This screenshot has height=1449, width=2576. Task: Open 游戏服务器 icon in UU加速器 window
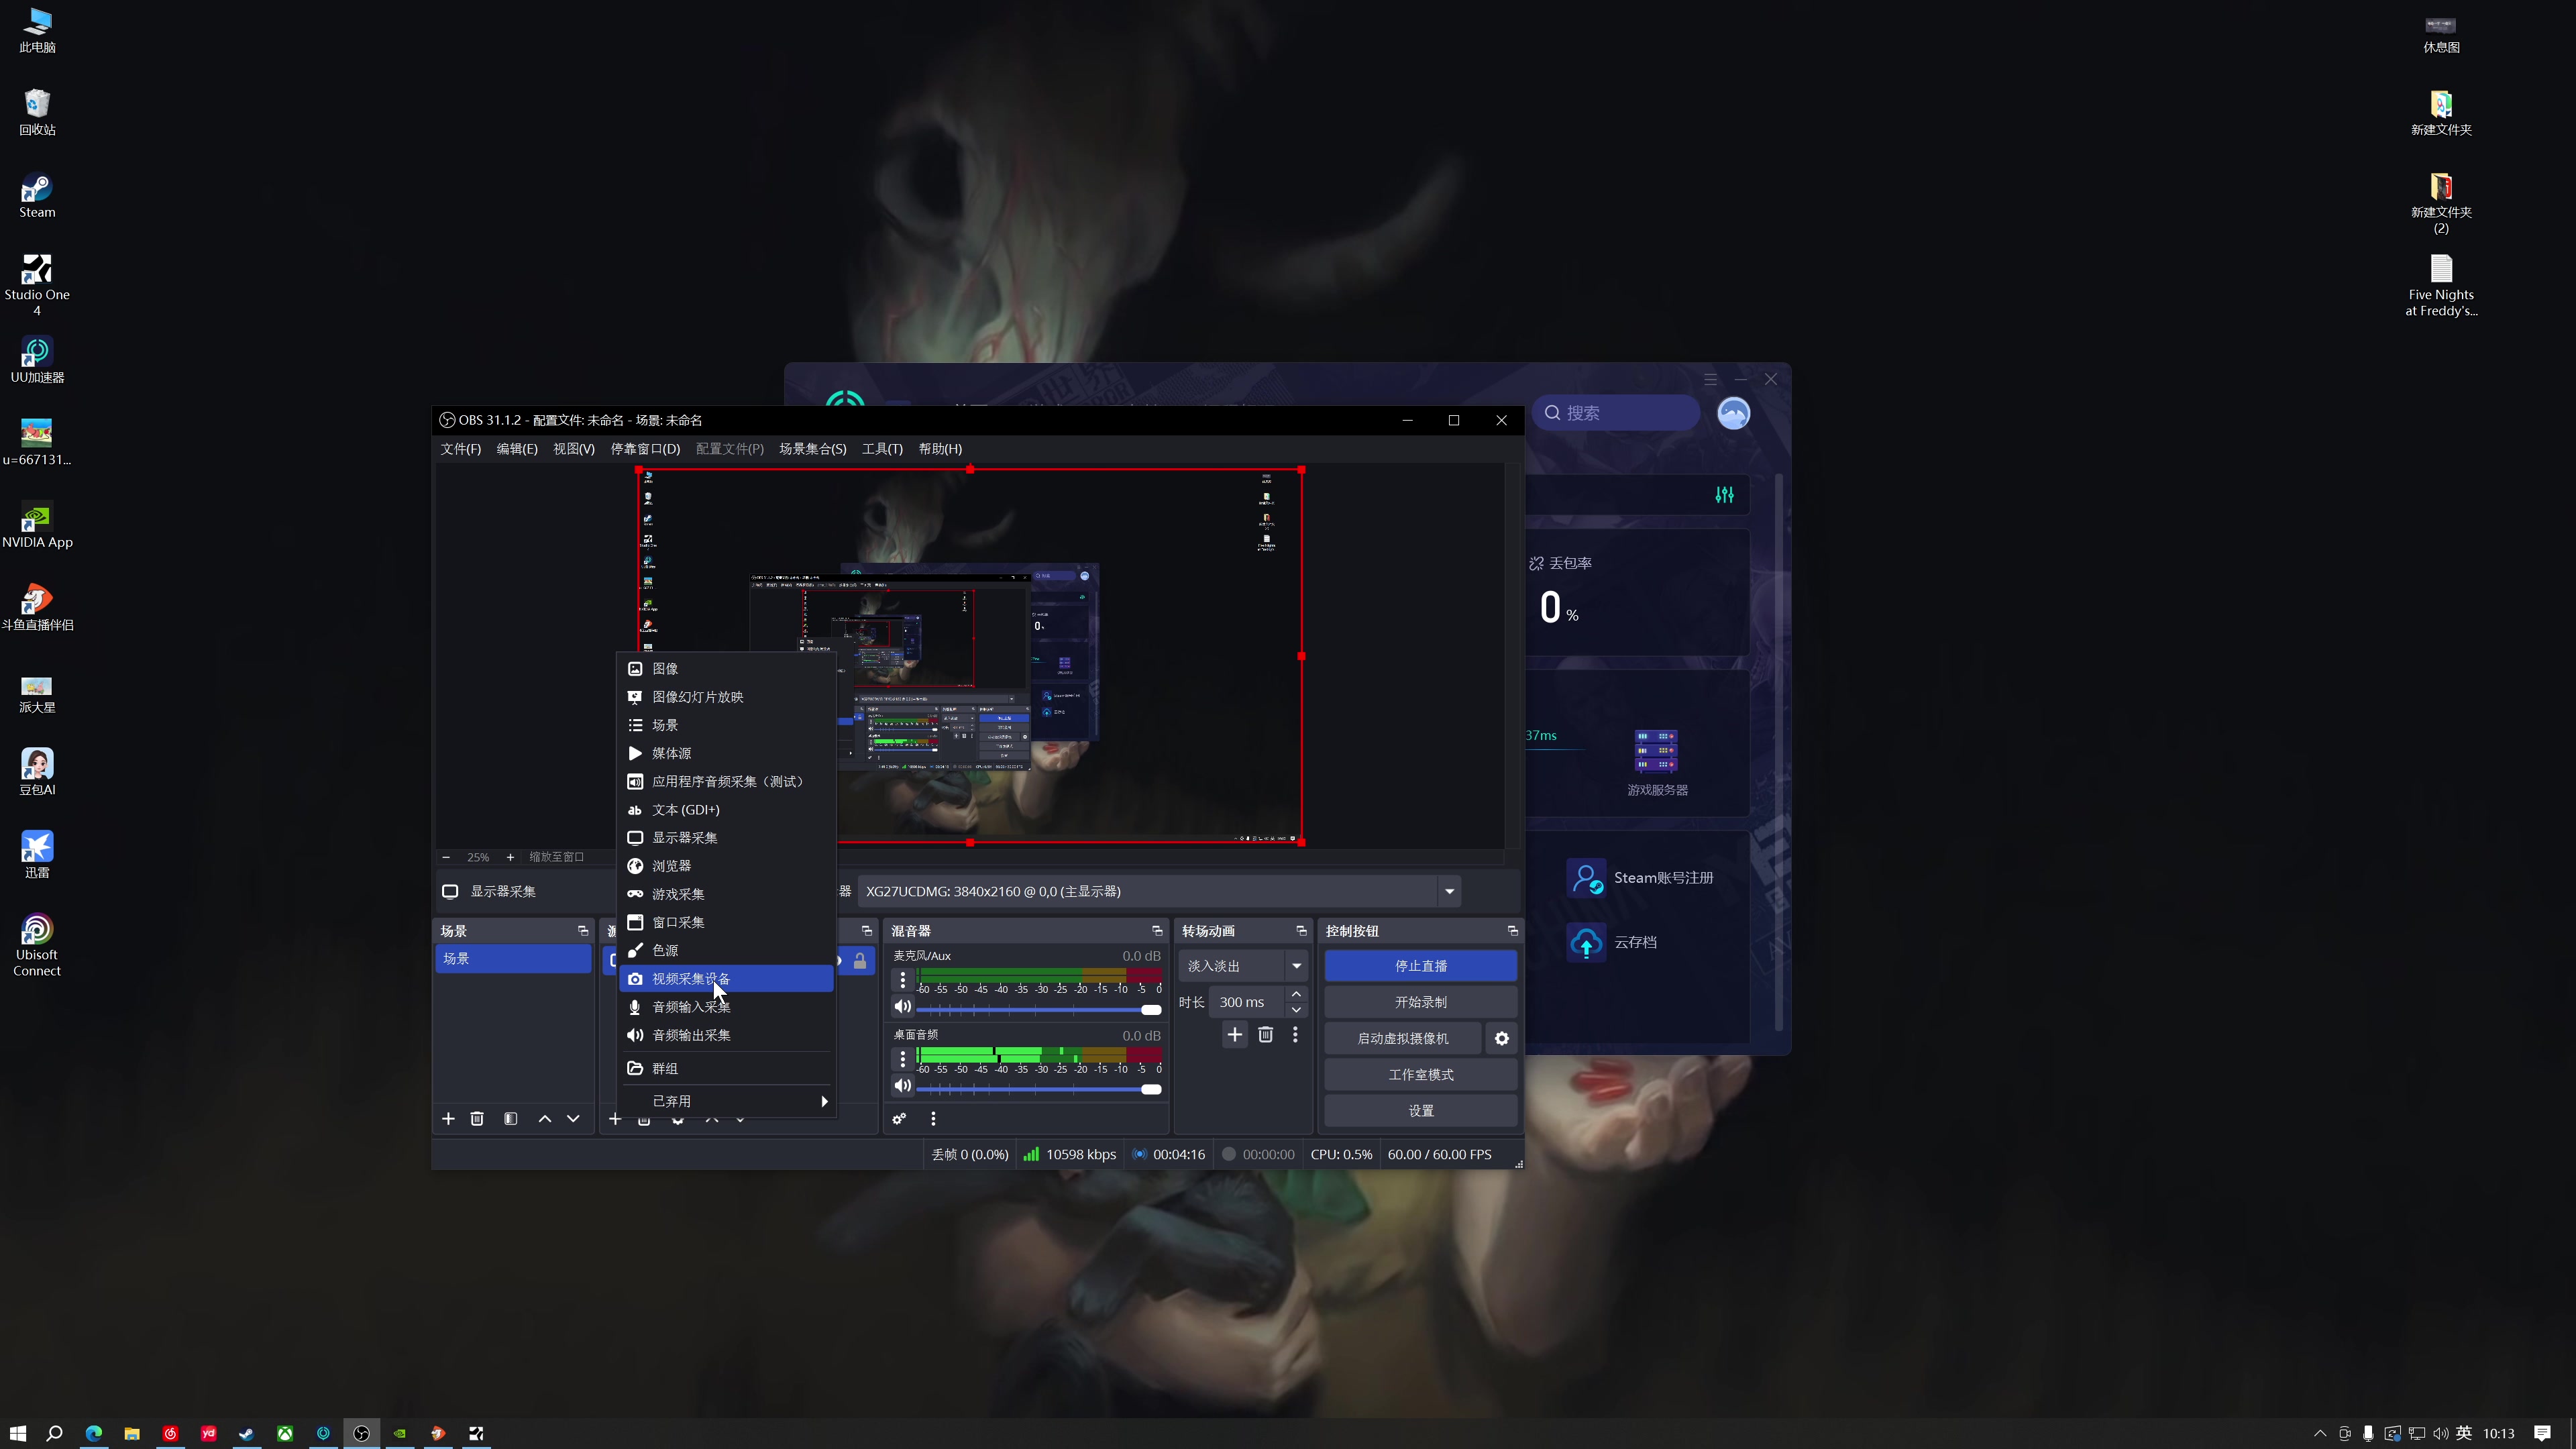pyautogui.click(x=1656, y=751)
